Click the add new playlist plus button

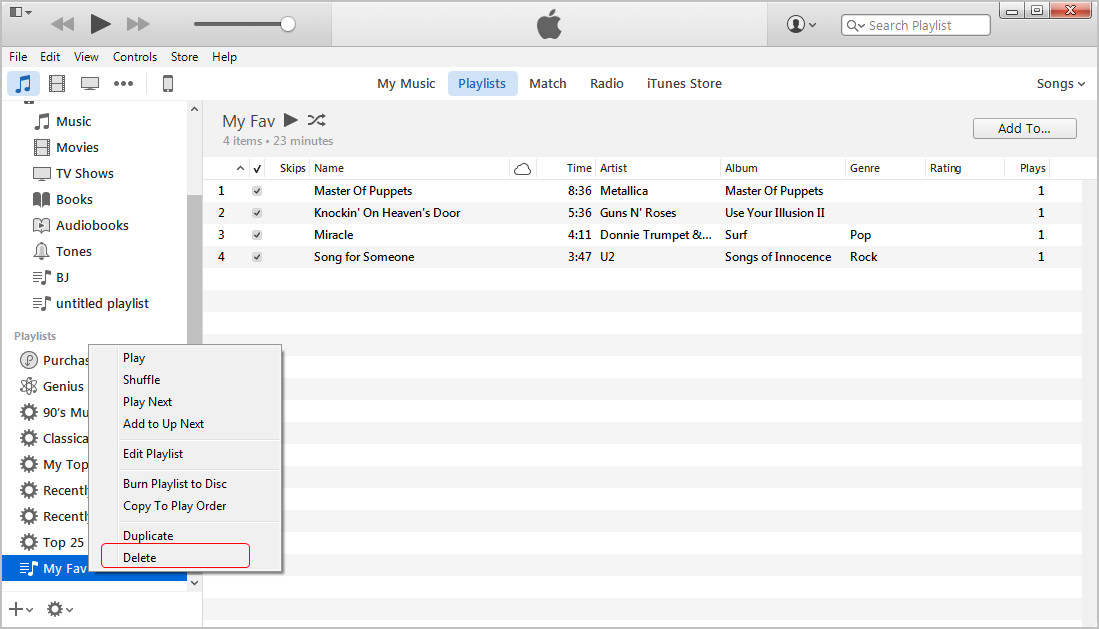pos(20,609)
